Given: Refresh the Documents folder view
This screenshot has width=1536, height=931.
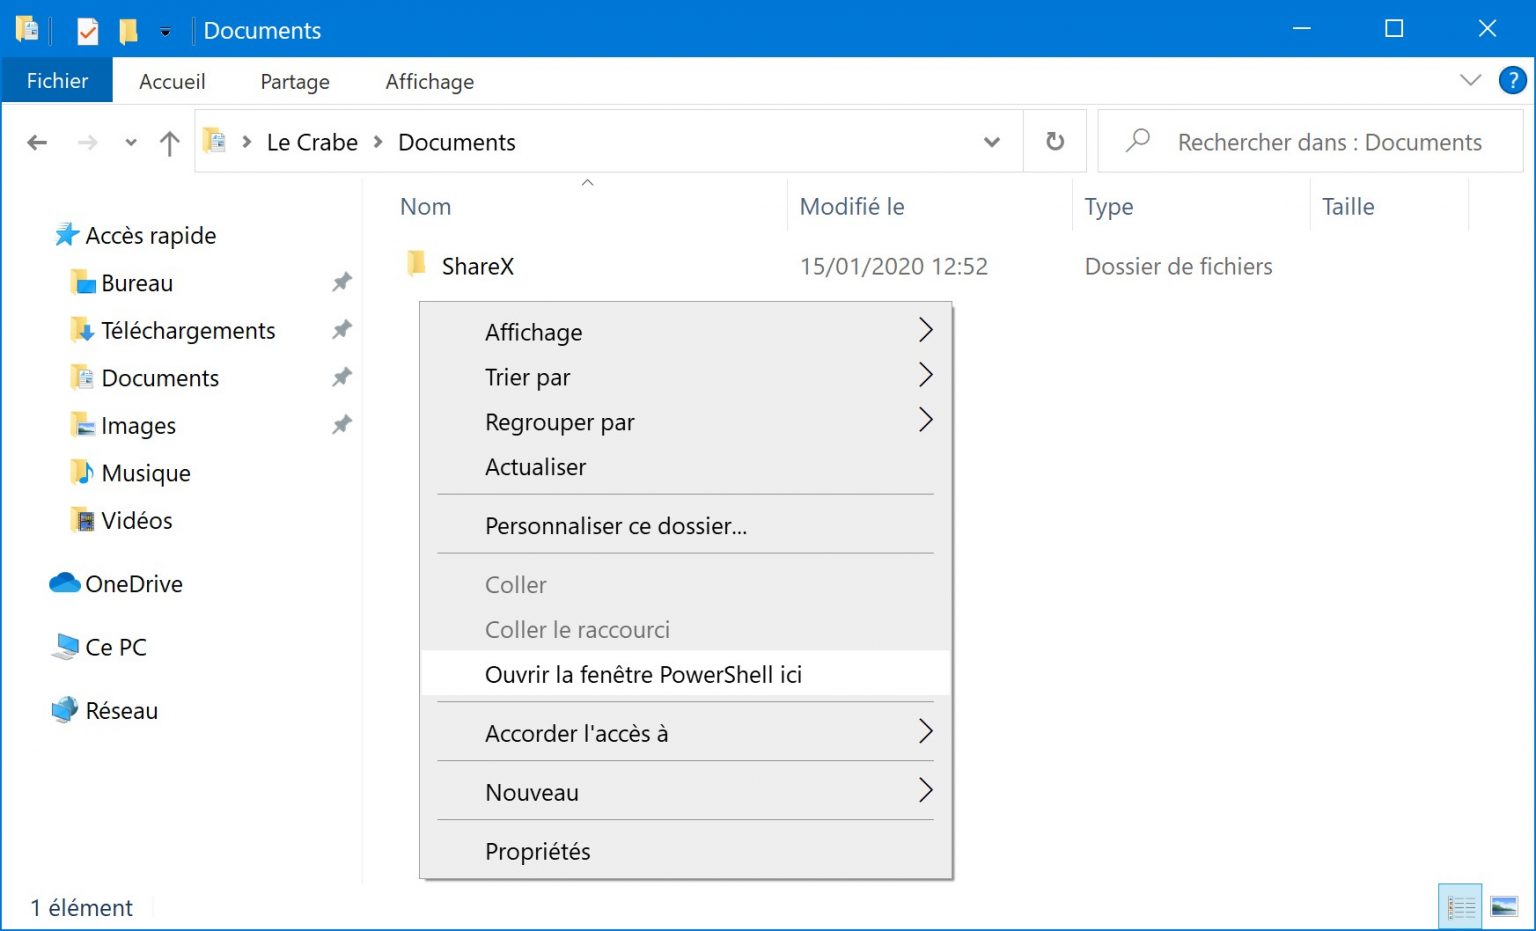Looking at the screenshot, I should click(1054, 142).
